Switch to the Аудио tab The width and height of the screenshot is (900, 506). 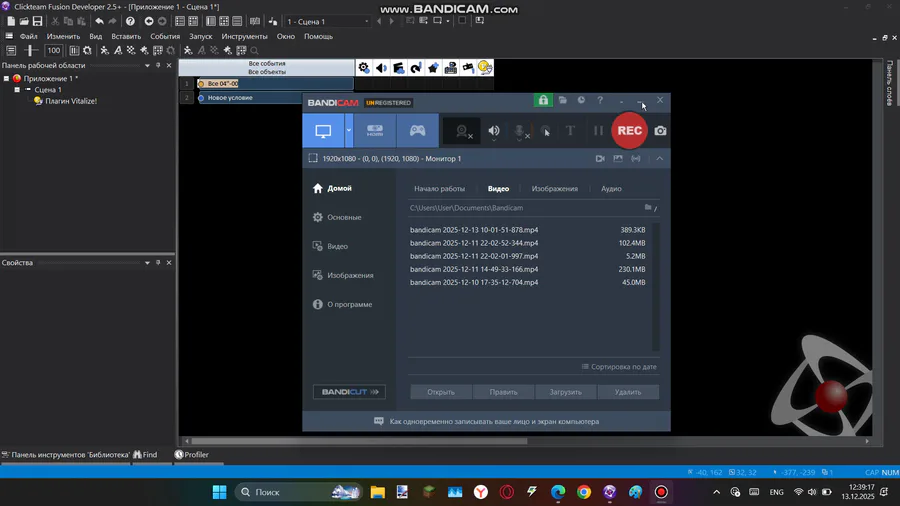click(x=611, y=189)
